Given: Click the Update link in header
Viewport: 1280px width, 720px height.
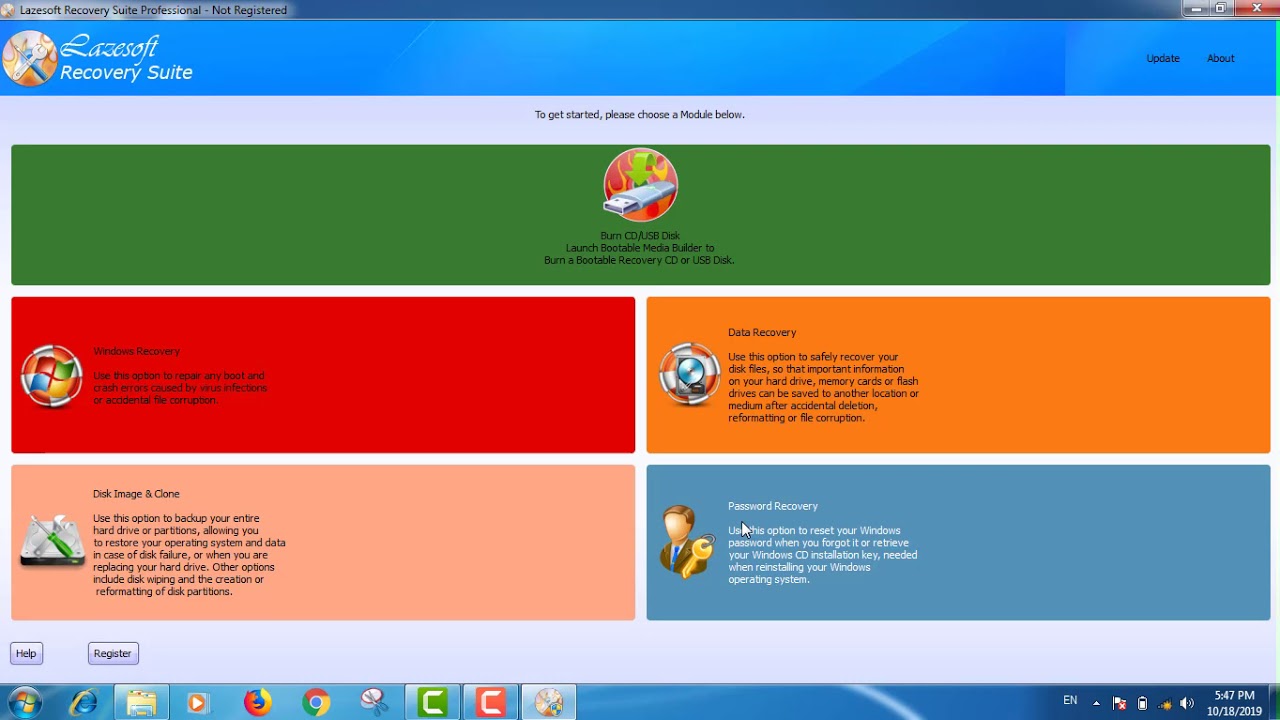Looking at the screenshot, I should [1163, 58].
